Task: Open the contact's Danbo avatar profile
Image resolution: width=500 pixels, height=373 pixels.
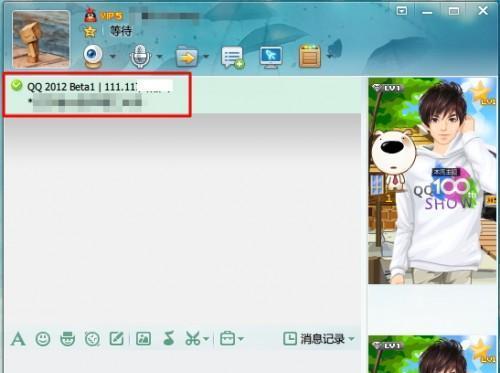Action: [41, 39]
